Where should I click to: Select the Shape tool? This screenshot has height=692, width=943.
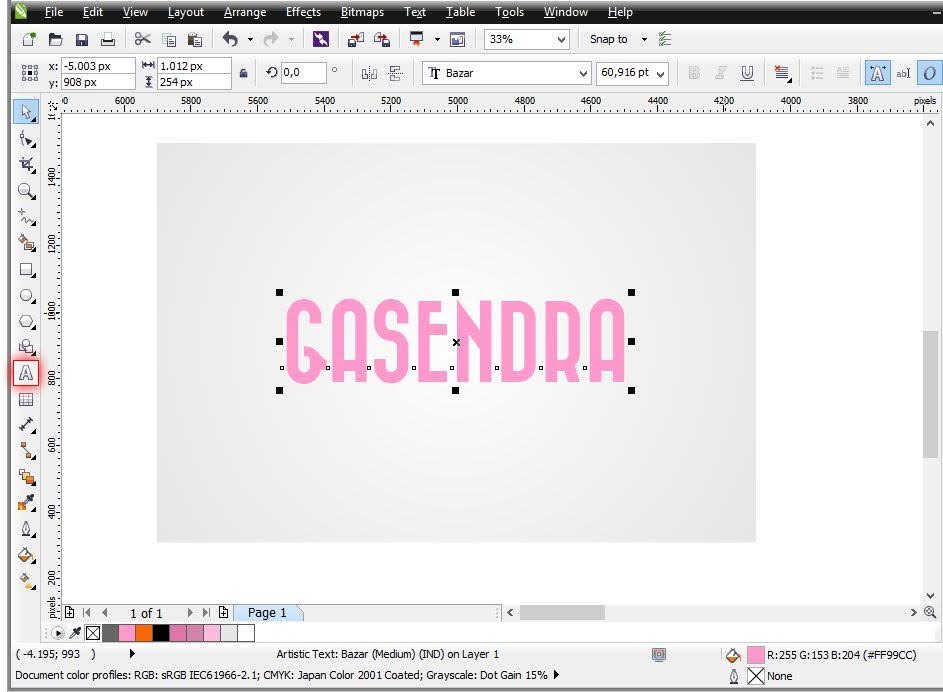26,139
